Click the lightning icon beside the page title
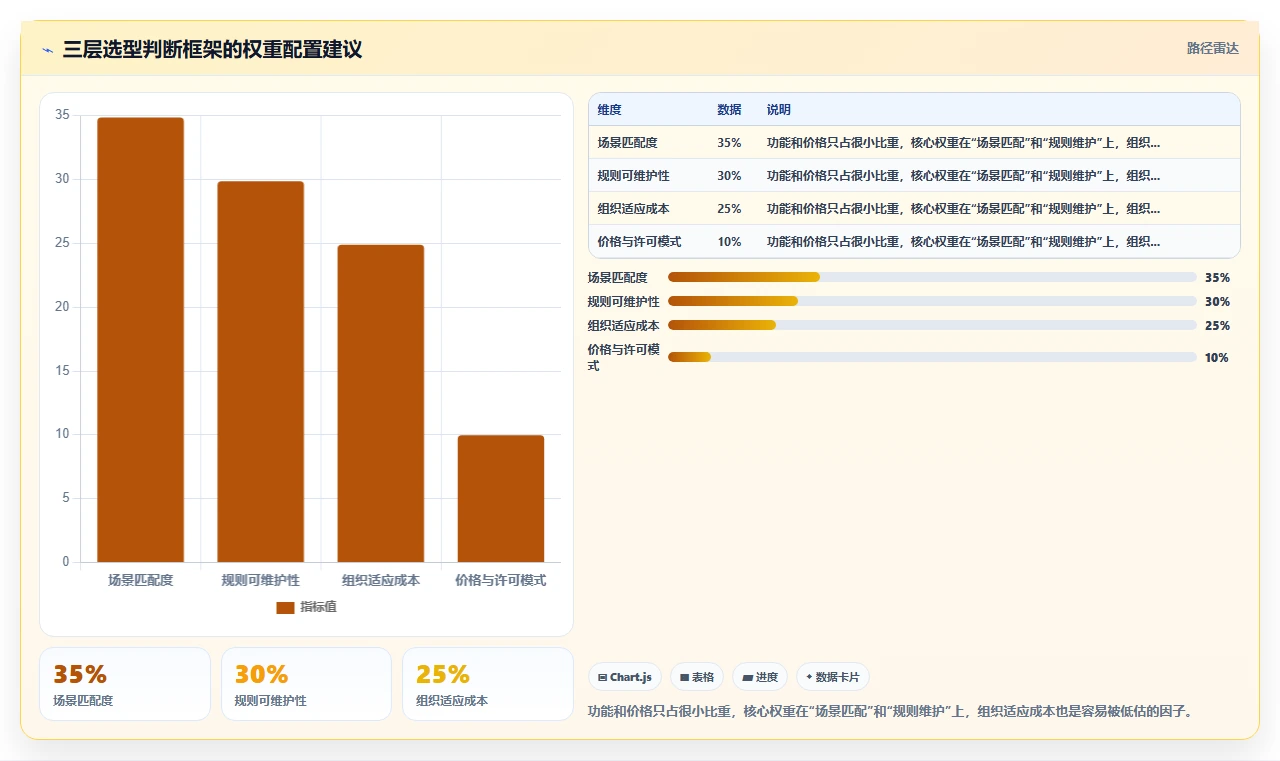The width and height of the screenshot is (1280, 761). pyautogui.click(x=48, y=50)
